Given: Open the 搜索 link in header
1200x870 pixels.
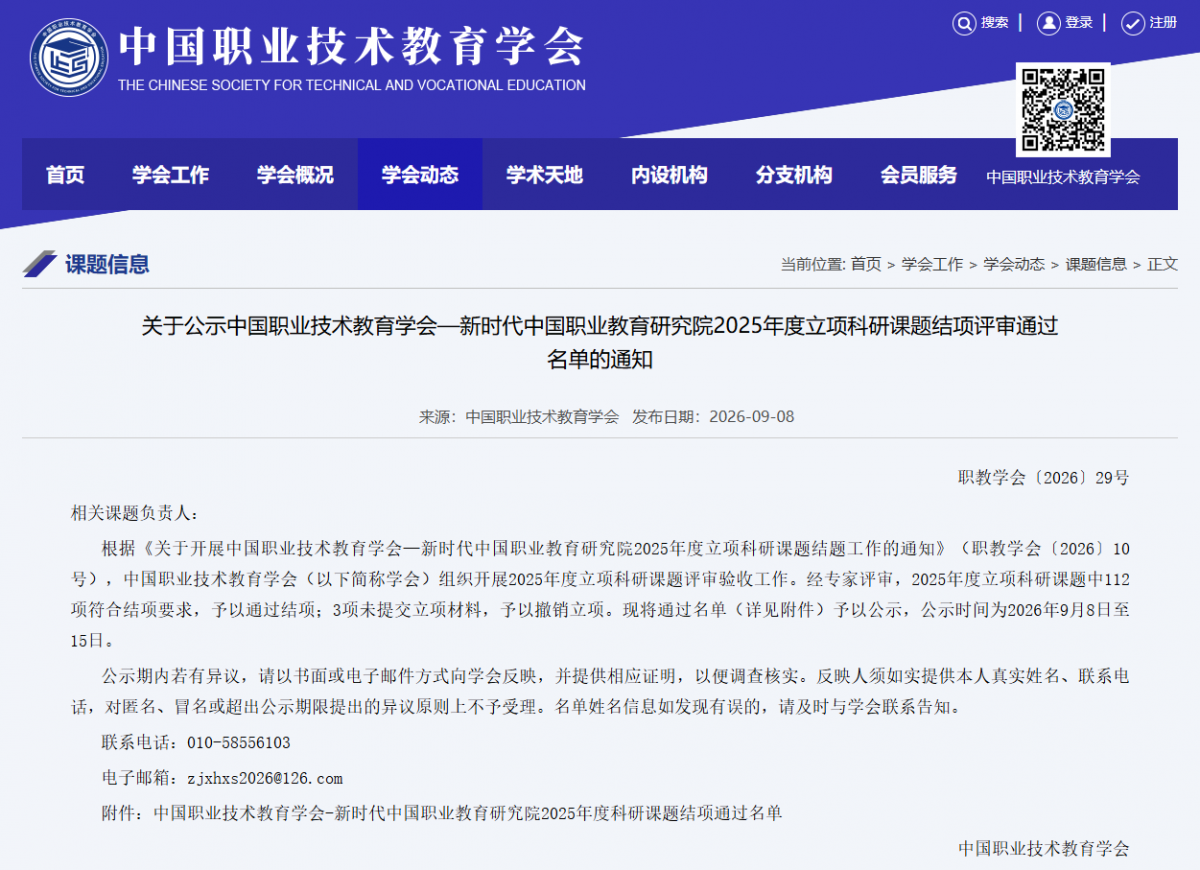Looking at the screenshot, I should (x=995, y=23).
